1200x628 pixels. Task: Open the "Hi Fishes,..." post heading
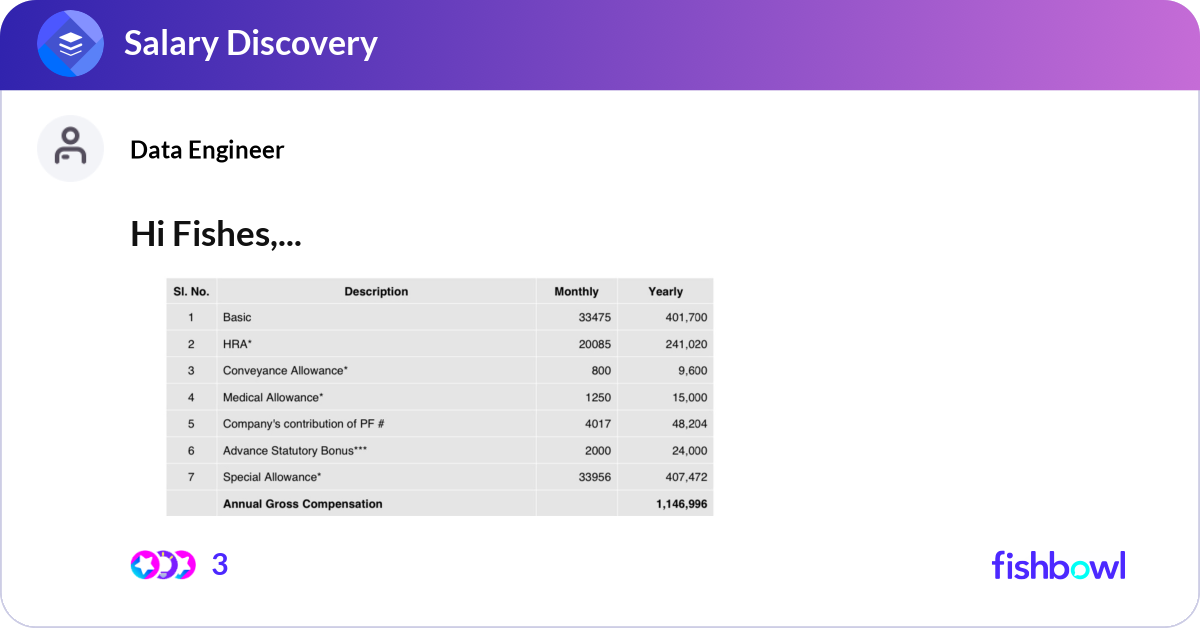pos(216,234)
